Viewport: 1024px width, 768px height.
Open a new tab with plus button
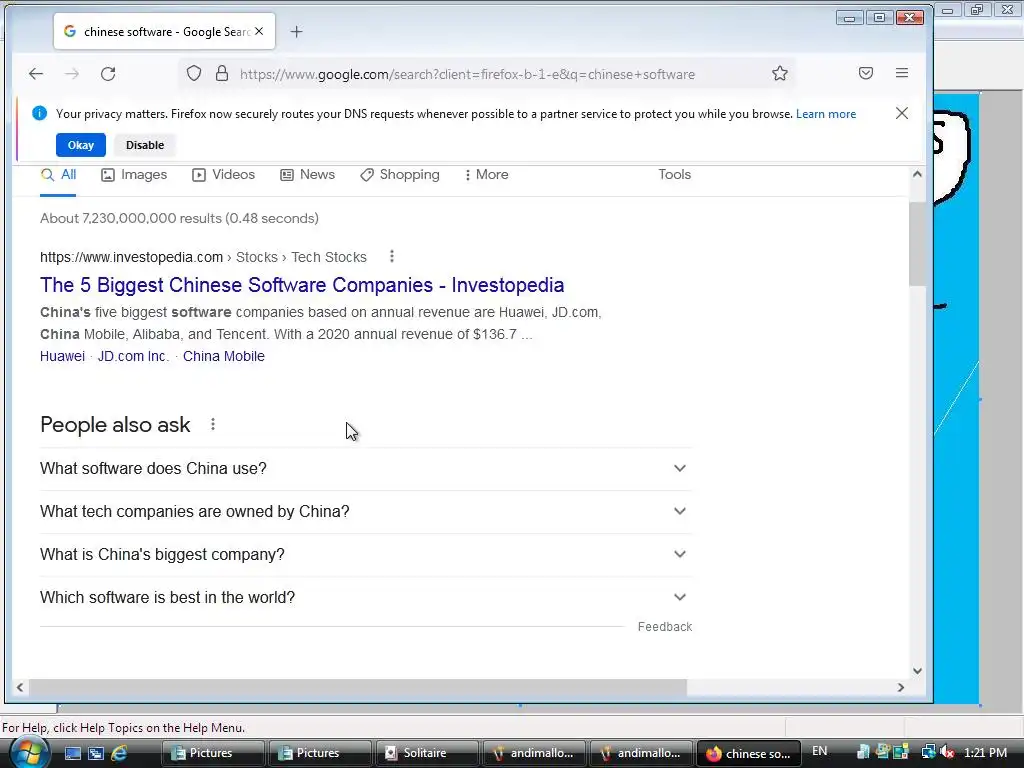296,31
